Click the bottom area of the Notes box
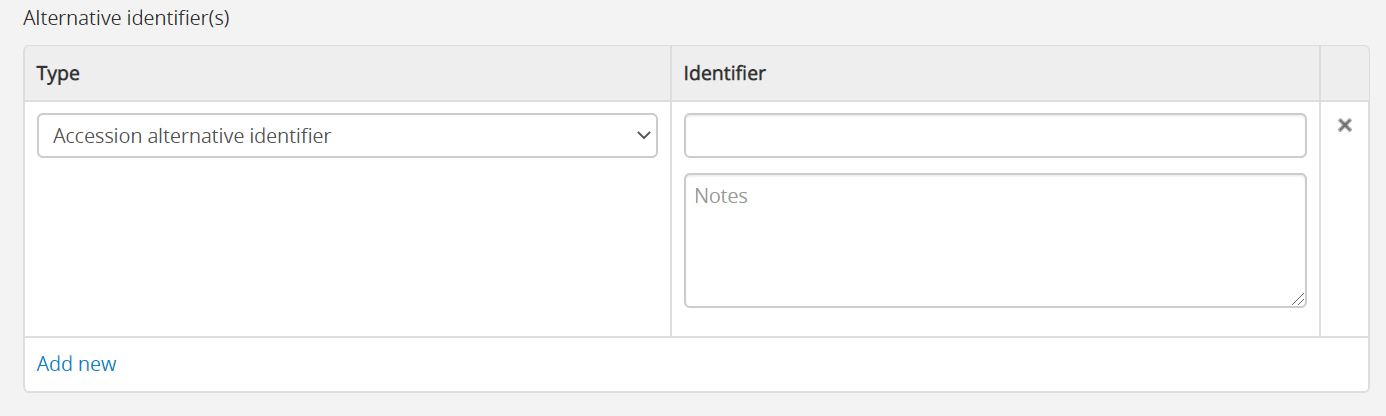This screenshot has width=1386, height=416. (994, 290)
